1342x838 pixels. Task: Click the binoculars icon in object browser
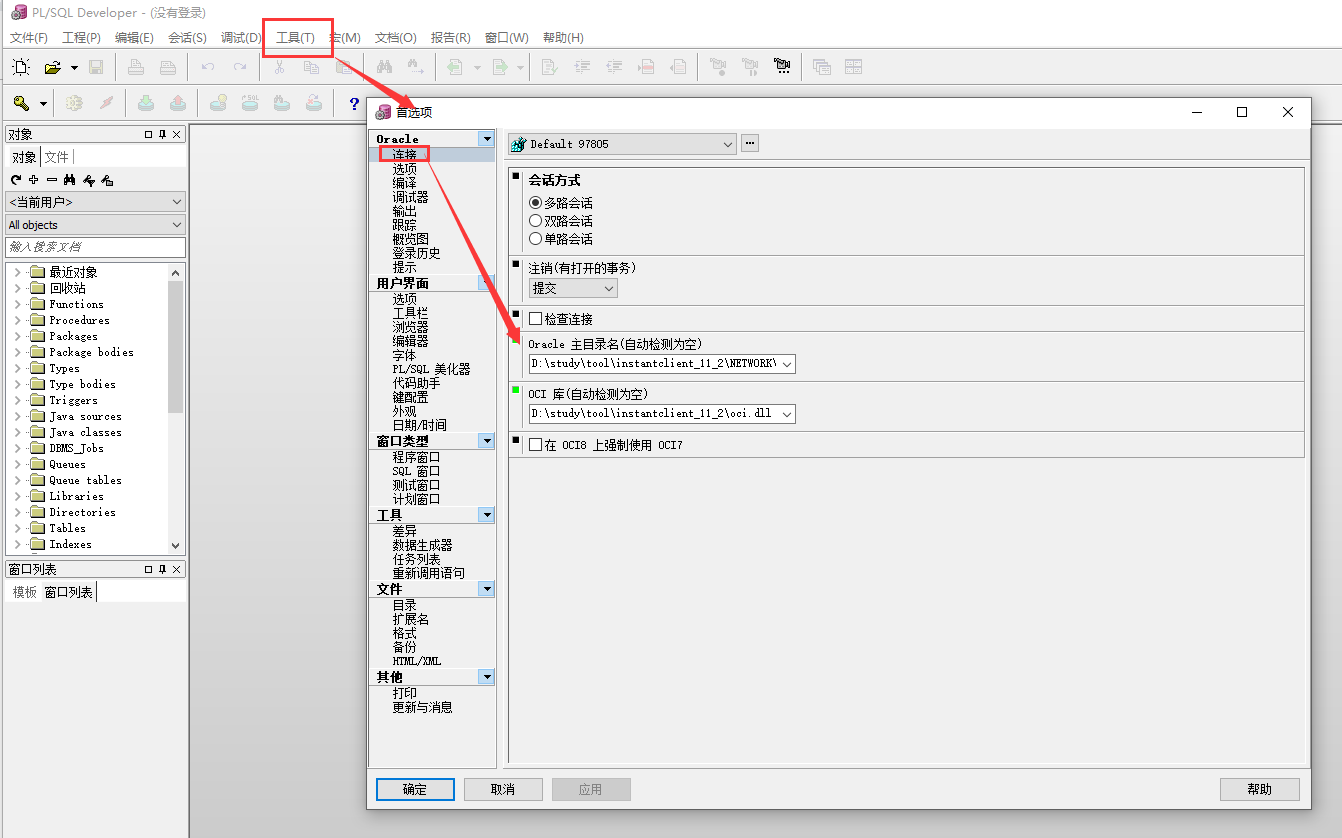pos(70,180)
